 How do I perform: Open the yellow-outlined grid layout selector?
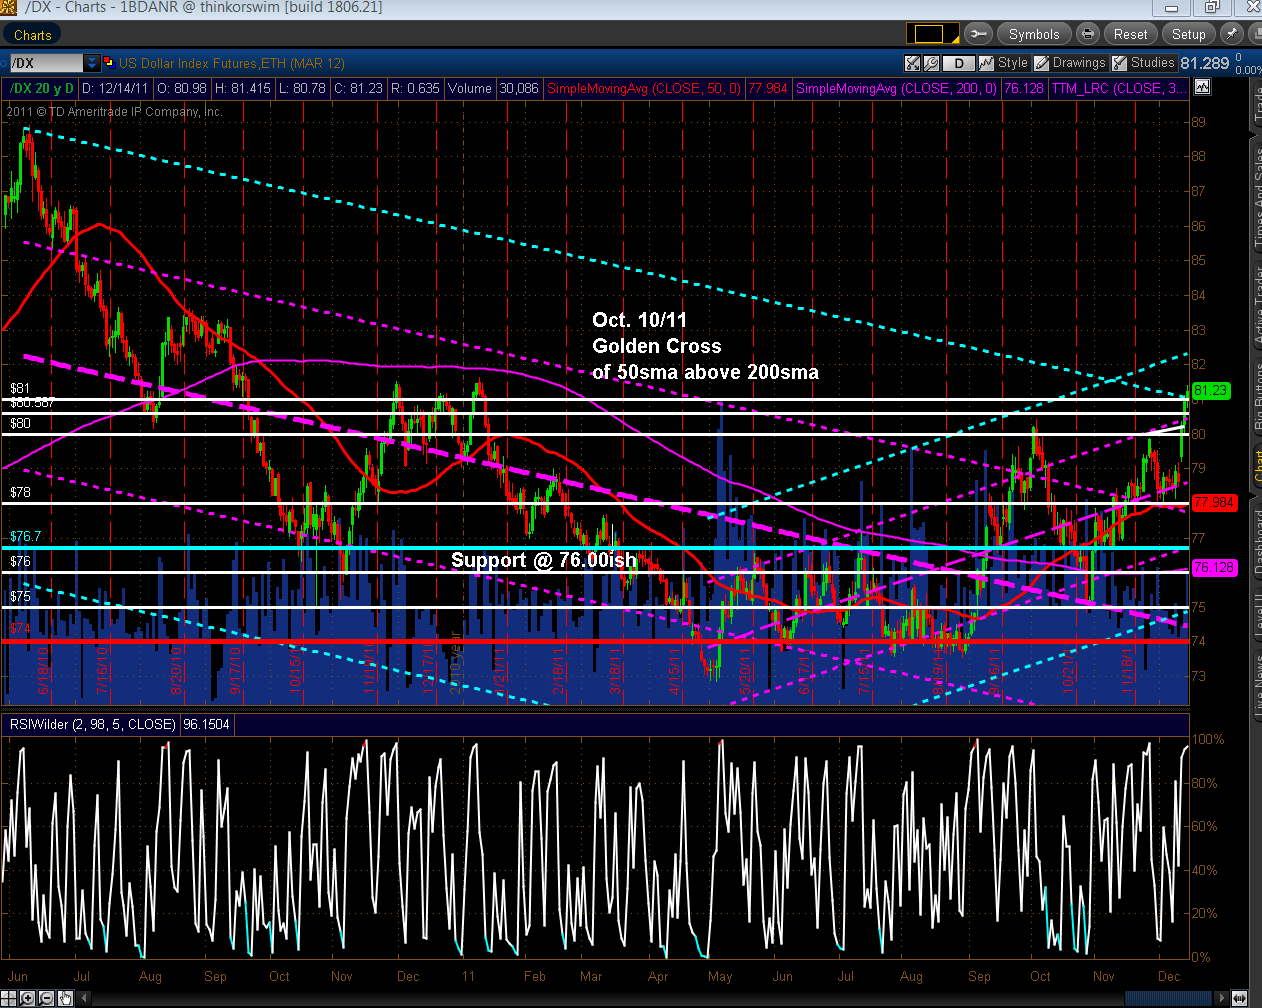[931, 34]
